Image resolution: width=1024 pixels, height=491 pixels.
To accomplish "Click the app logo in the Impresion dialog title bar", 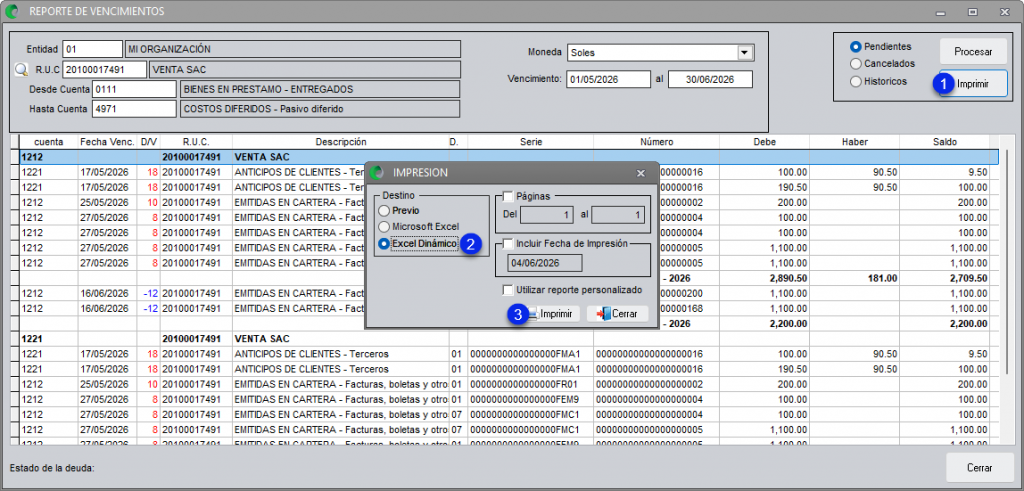I will [x=377, y=173].
